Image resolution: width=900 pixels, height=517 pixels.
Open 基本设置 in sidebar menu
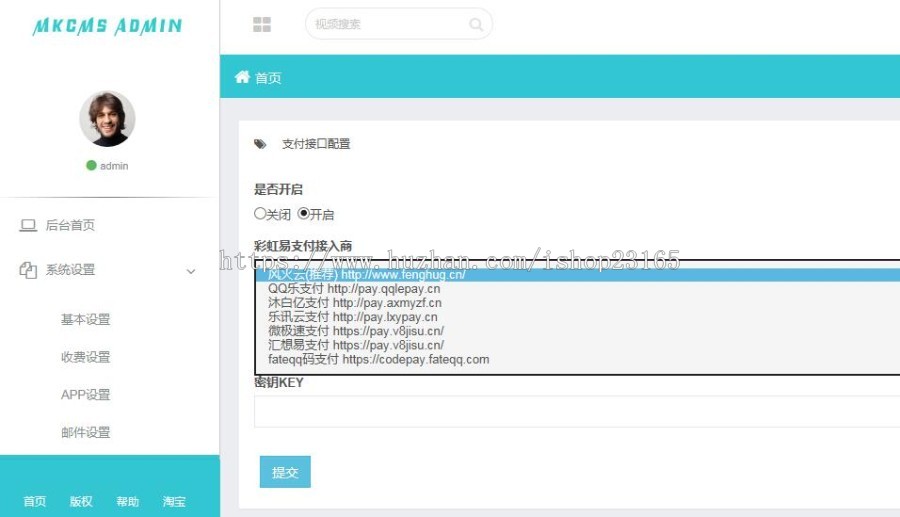coord(85,320)
